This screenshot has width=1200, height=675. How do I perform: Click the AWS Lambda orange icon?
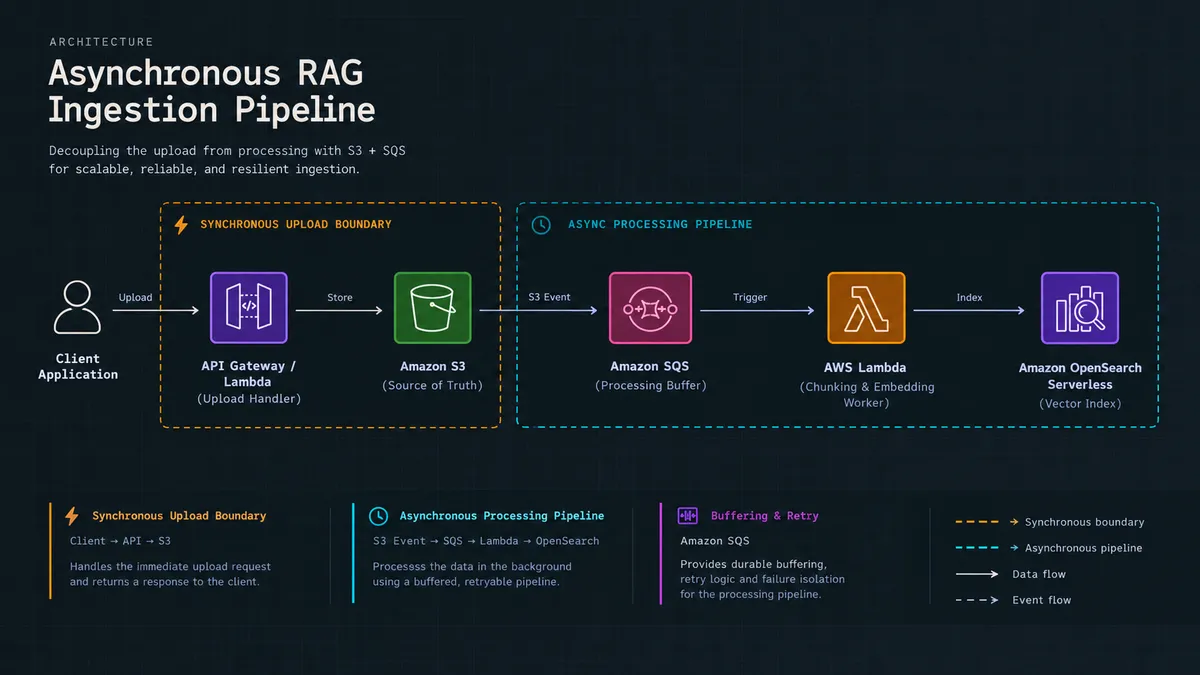coord(866,309)
